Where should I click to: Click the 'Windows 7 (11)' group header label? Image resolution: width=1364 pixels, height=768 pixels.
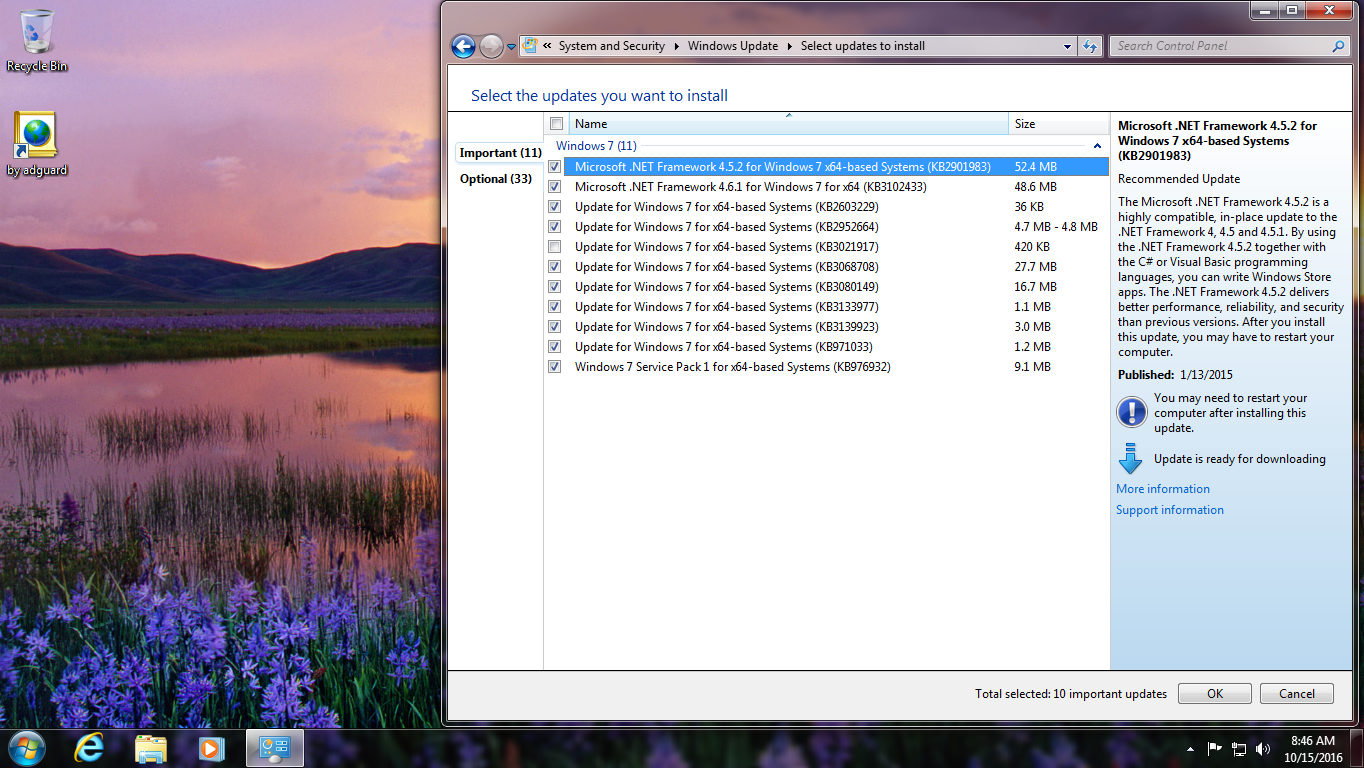coord(596,146)
